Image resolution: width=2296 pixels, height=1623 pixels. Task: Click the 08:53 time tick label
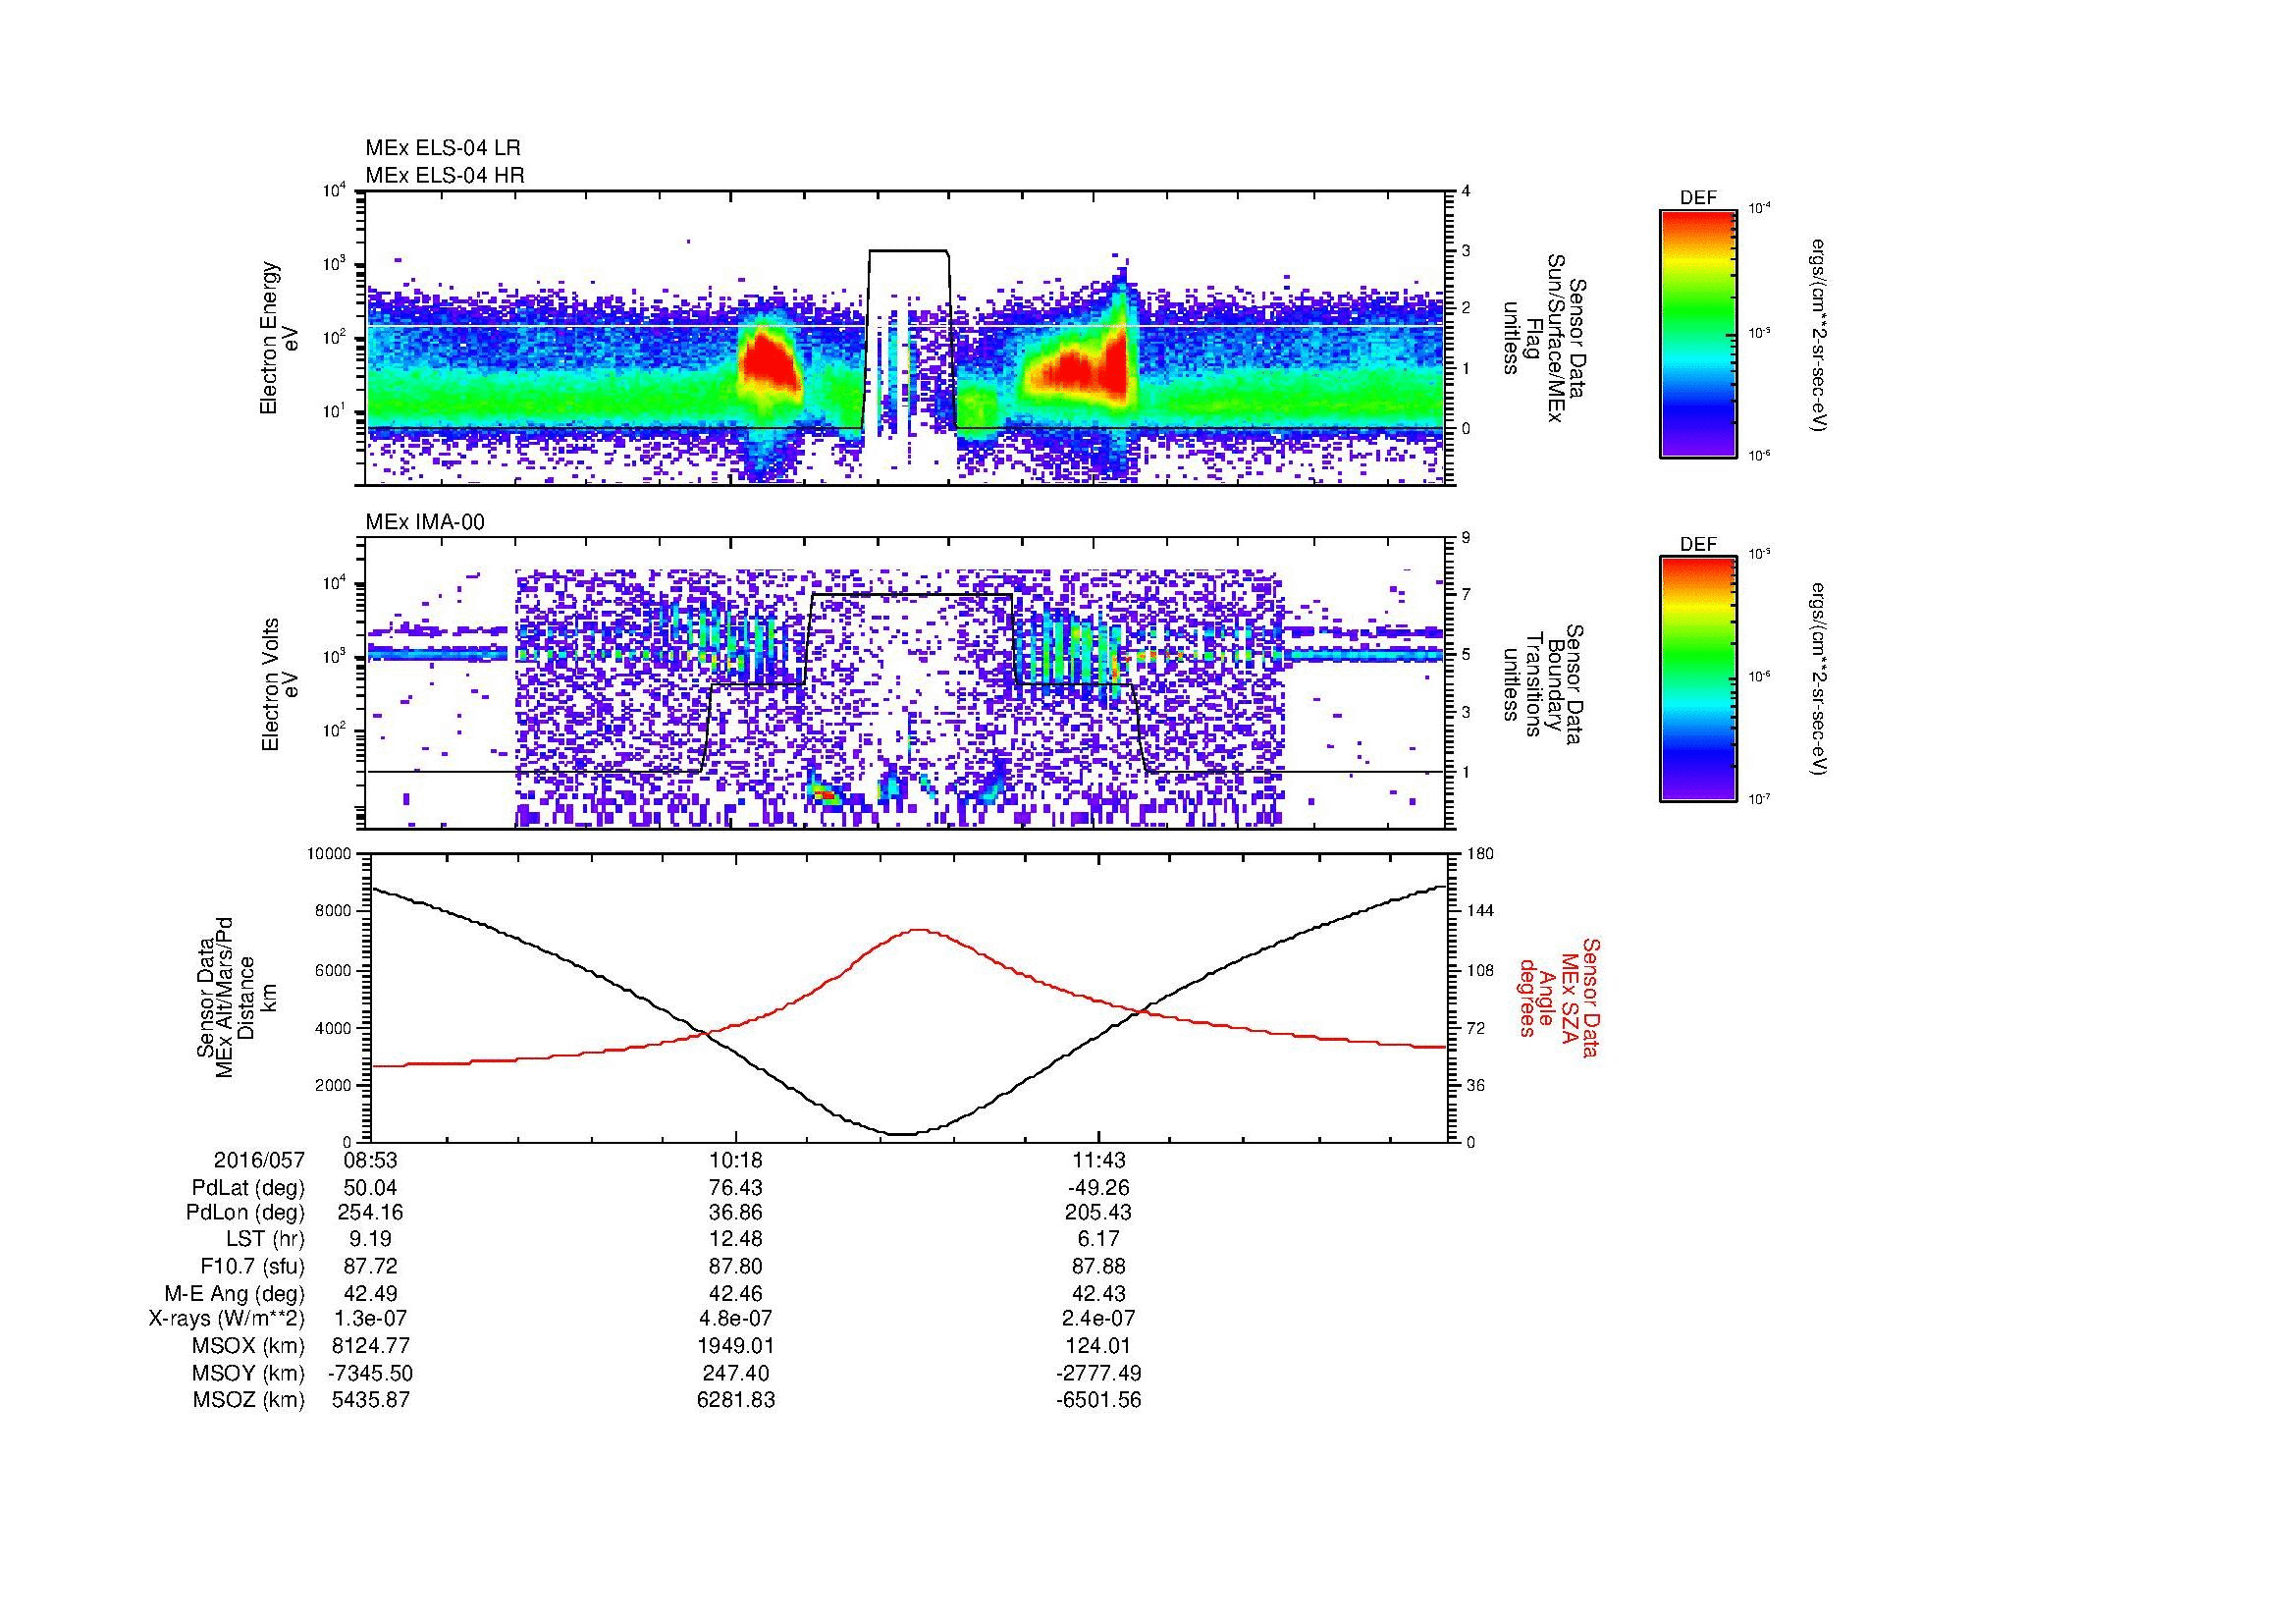(x=370, y=1160)
